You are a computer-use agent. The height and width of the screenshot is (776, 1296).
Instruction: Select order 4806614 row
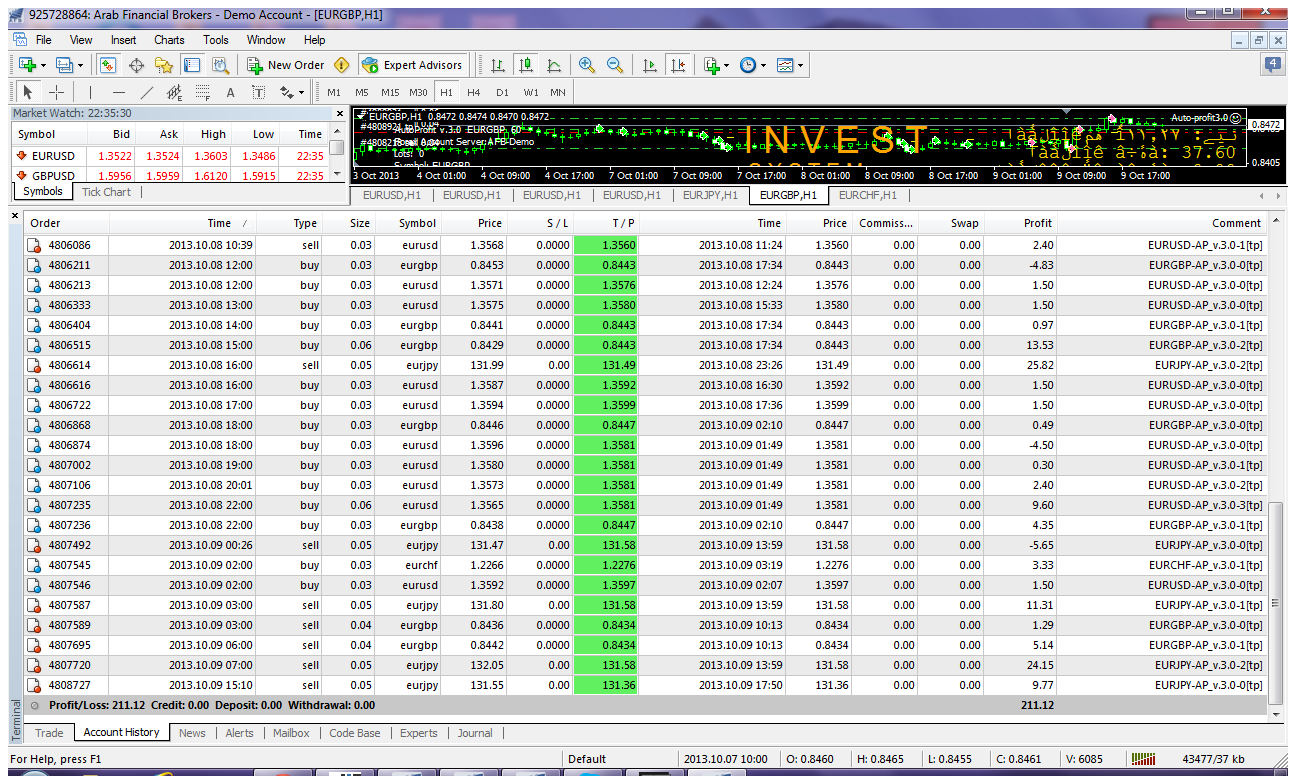[x=645, y=365]
